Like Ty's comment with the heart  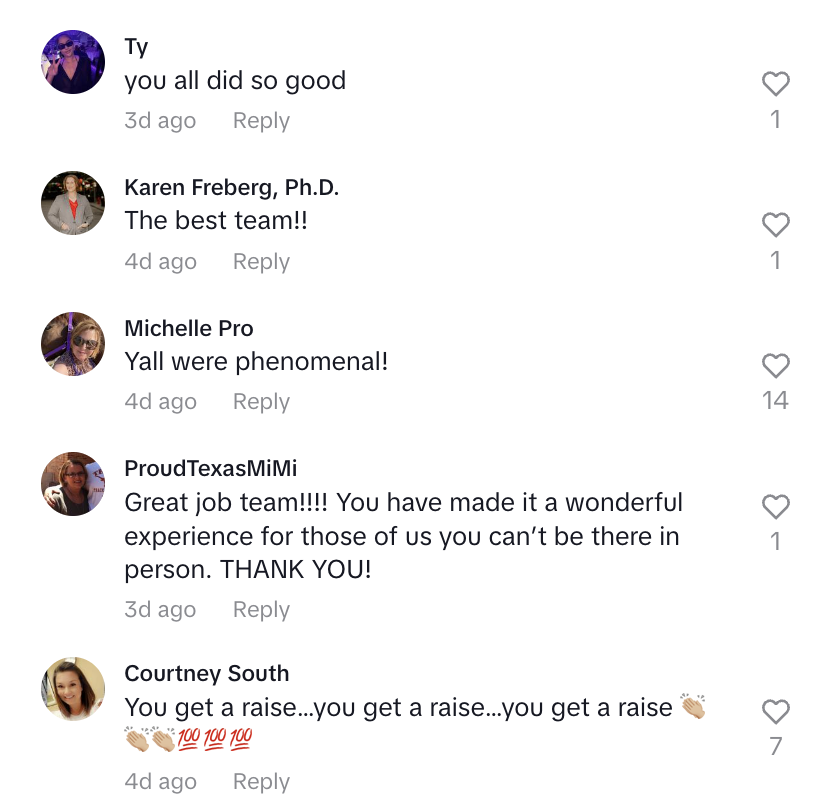coord(776,84)
